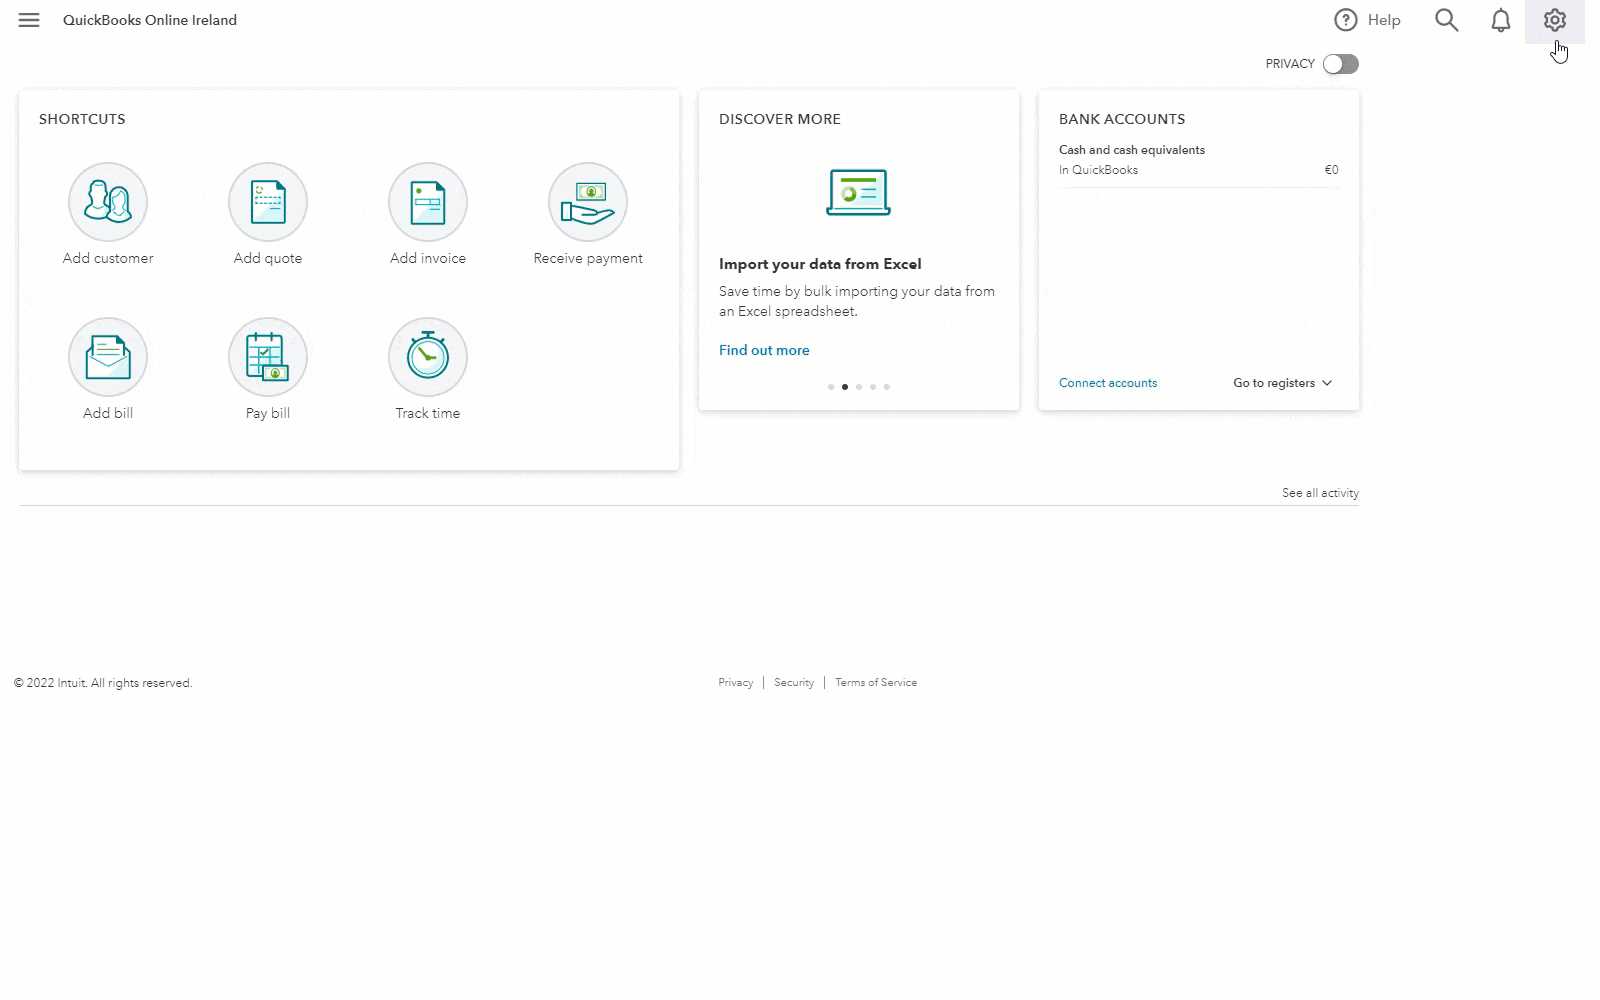Click the Excel import laptop illustration

(858, 192)
